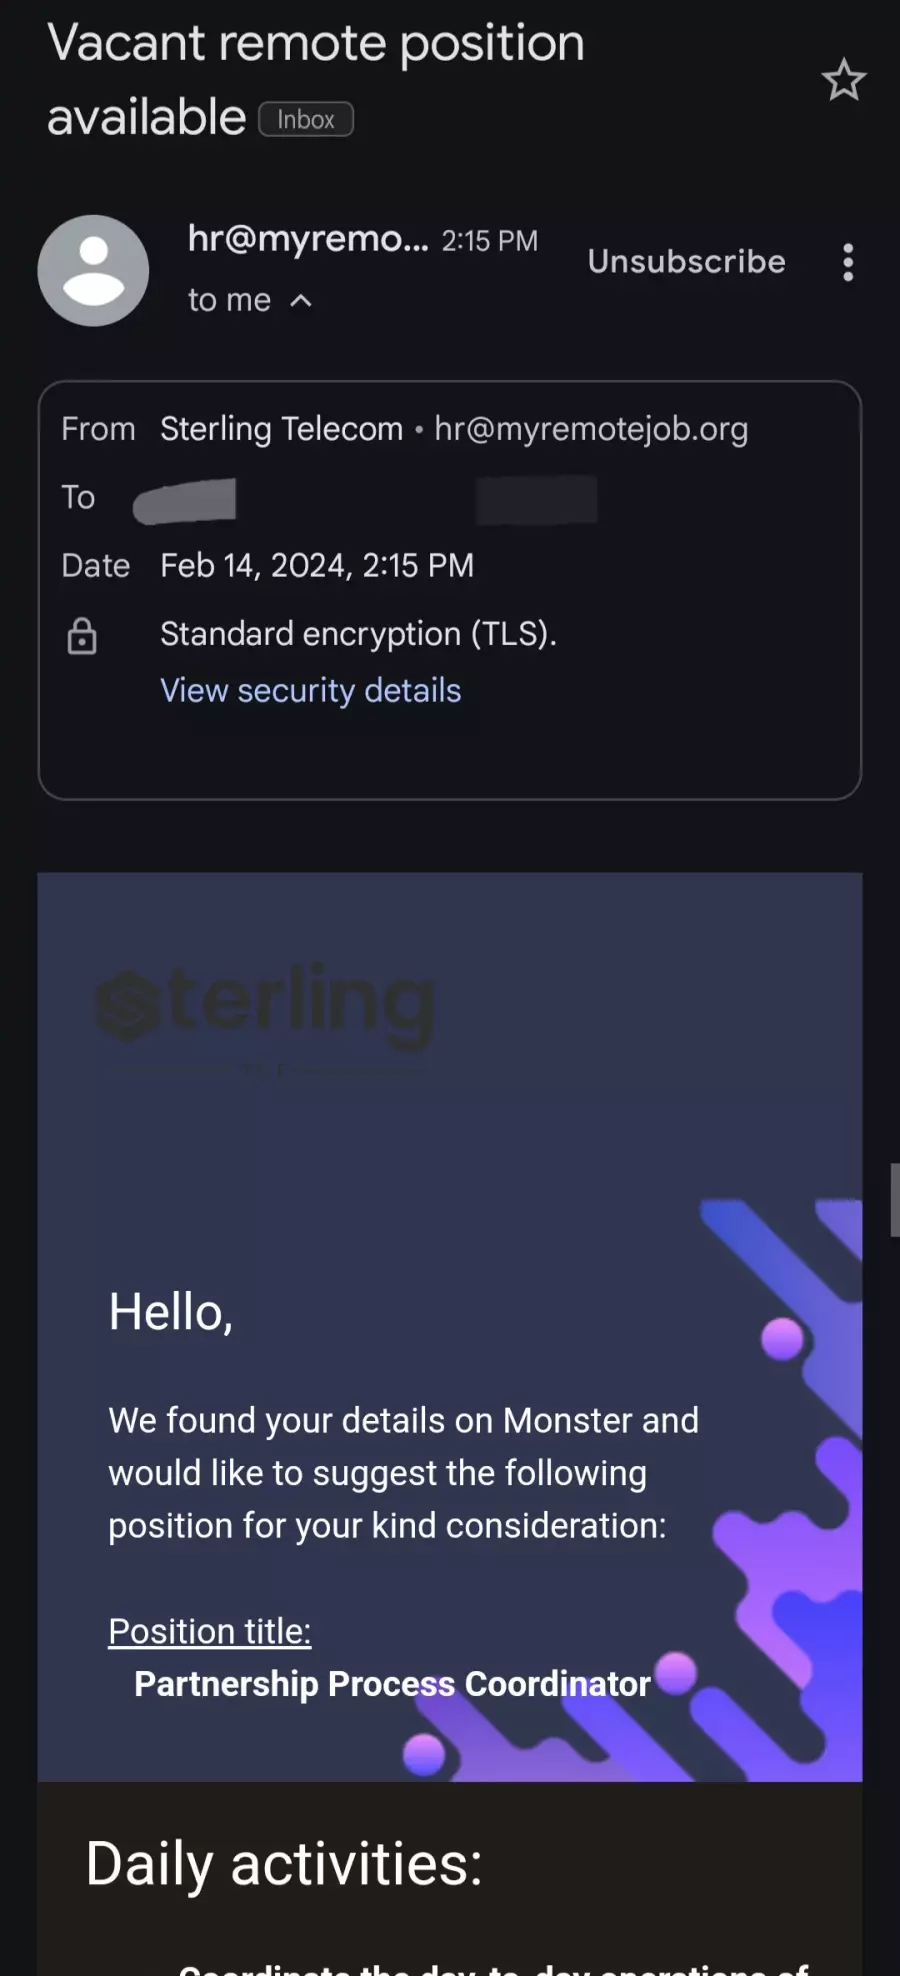
Task: Tap the Feb 14, 2024 date line
Action: click(317, 566)
